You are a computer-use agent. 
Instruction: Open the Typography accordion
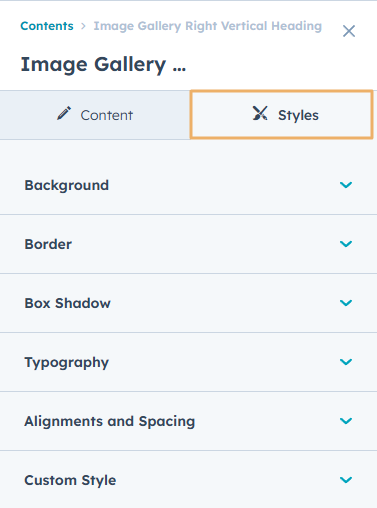tap(188, 362)
